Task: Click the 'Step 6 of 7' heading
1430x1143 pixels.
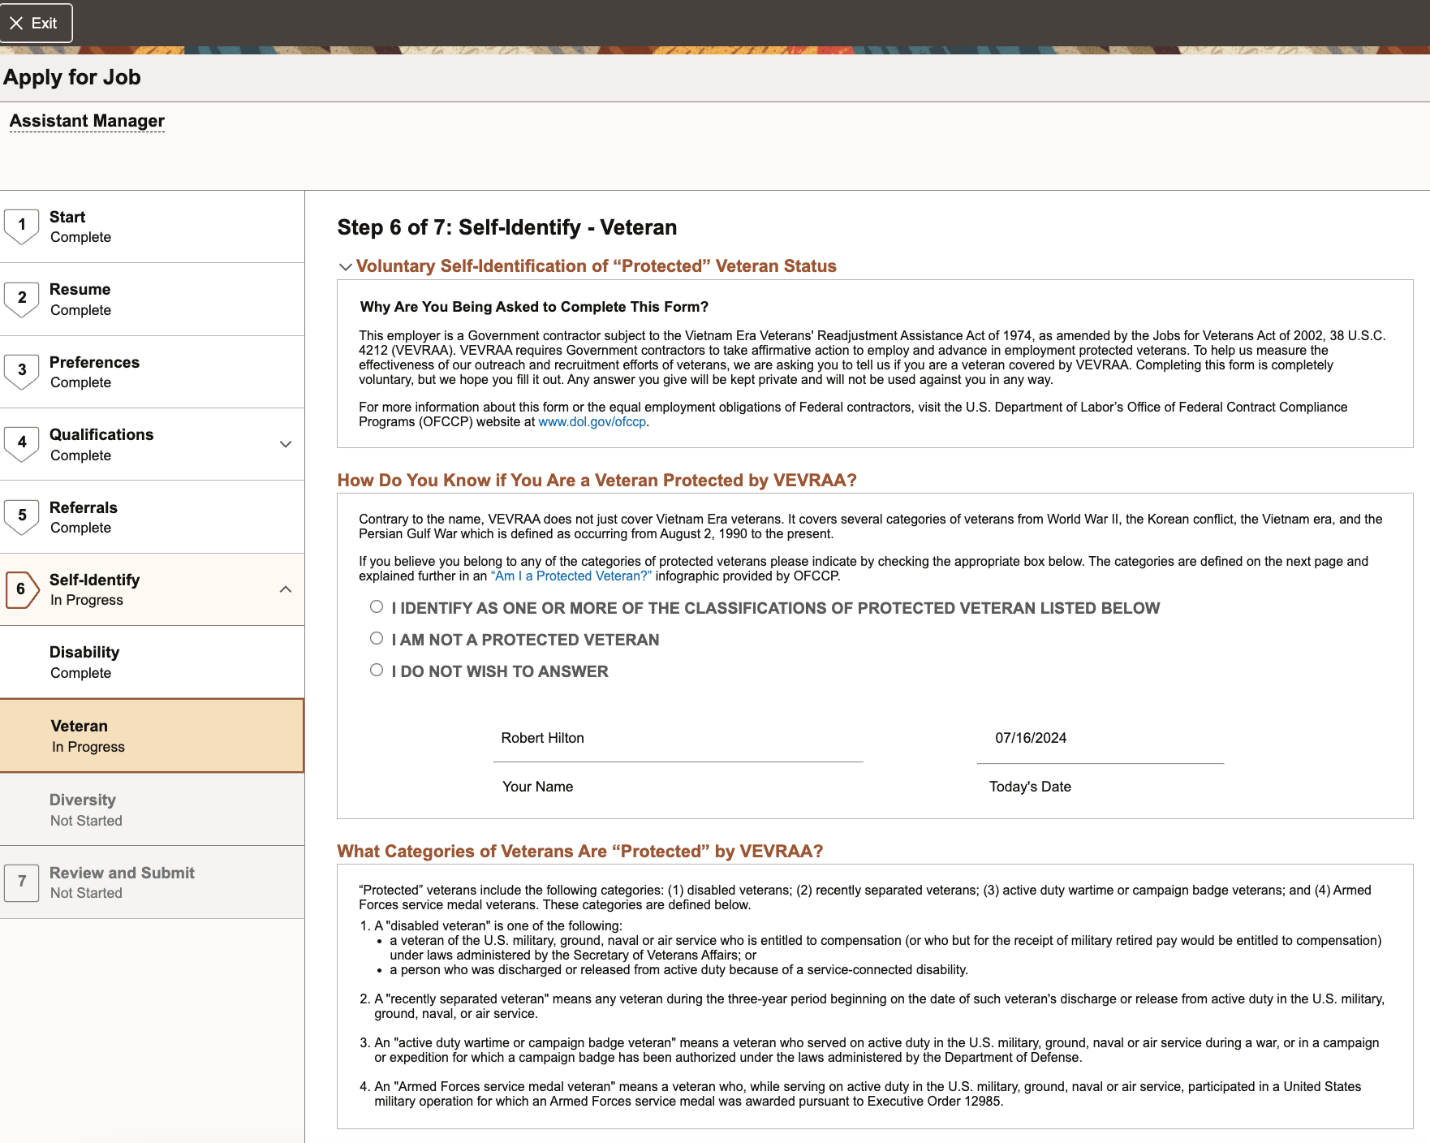Action: [x=507, y=228]
